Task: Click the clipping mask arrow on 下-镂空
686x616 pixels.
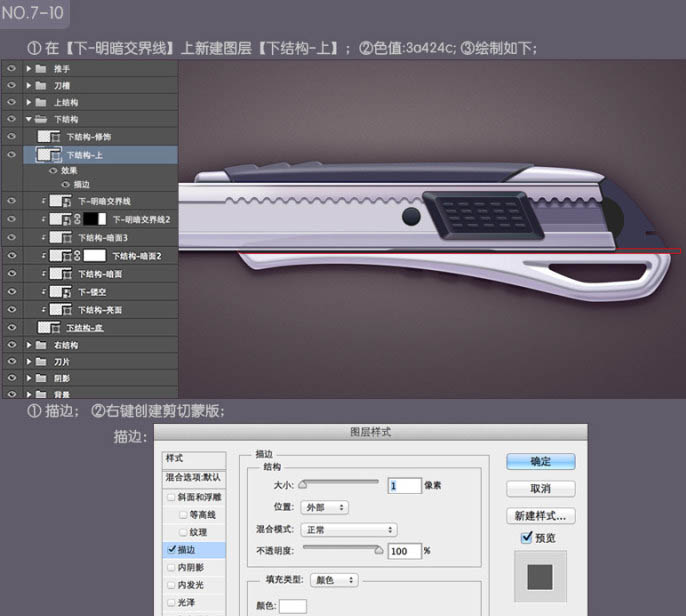Action: (x=43, y=291)
